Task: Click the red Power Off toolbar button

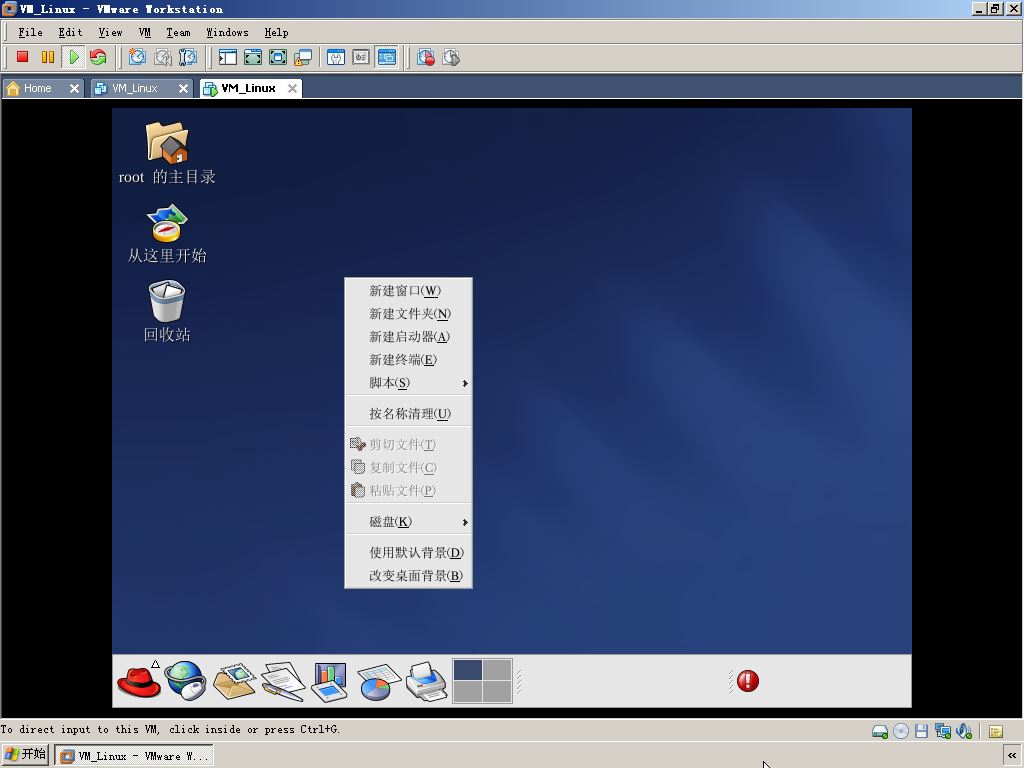Action: (22, 57)
